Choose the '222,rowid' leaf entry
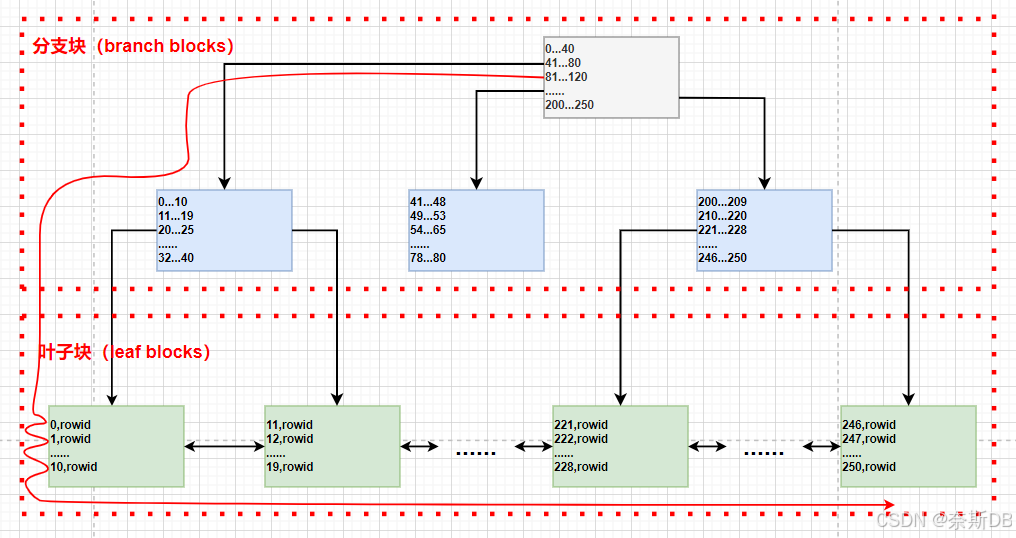1016x538 pixels. (581, 439)
